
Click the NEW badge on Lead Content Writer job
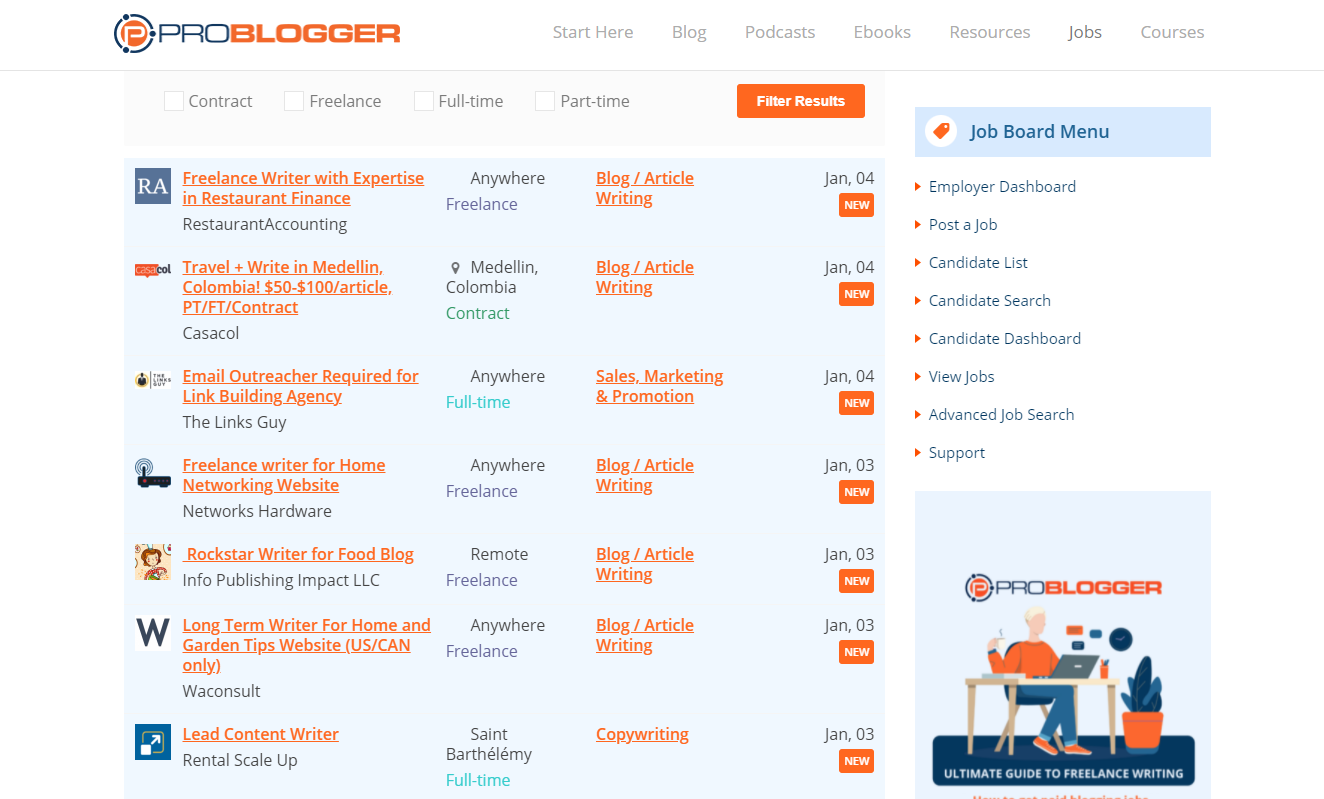[x=857, y=761]
